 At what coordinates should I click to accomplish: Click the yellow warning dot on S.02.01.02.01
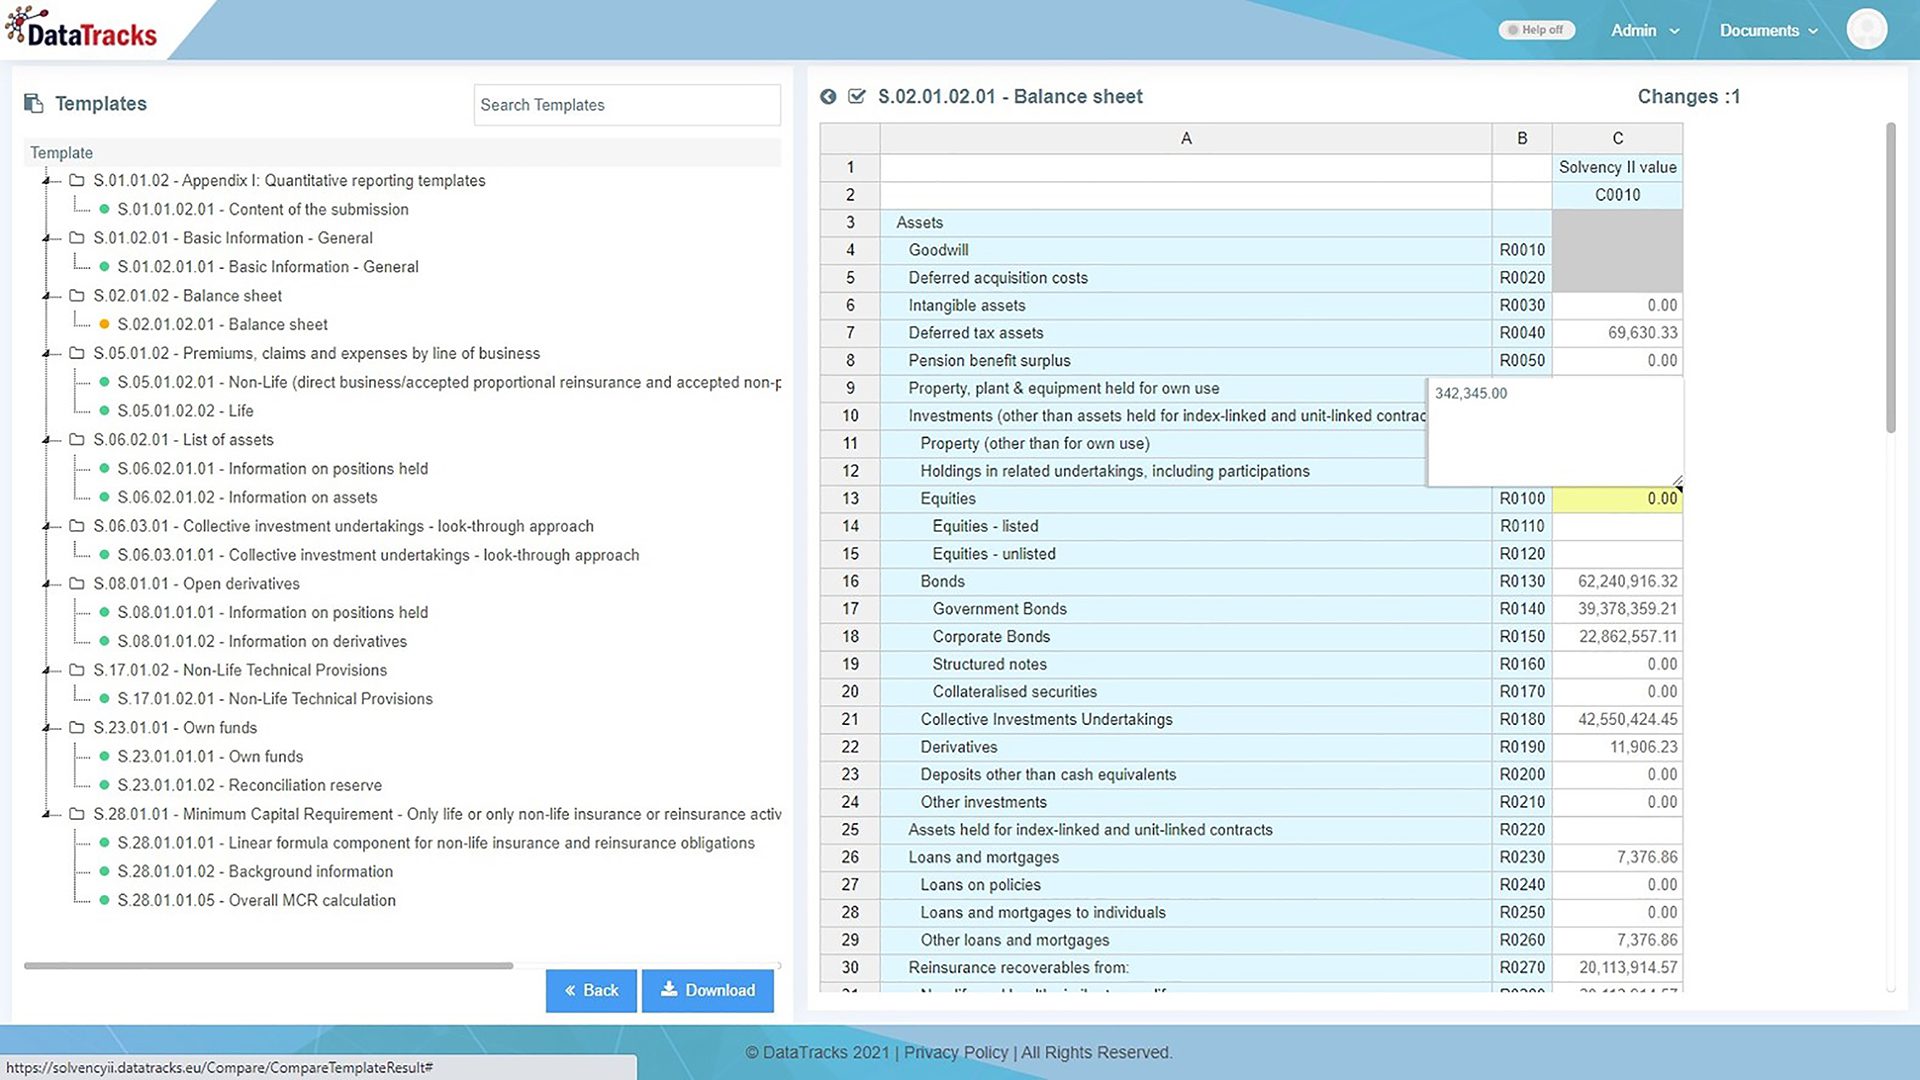(x=107, y=323)
